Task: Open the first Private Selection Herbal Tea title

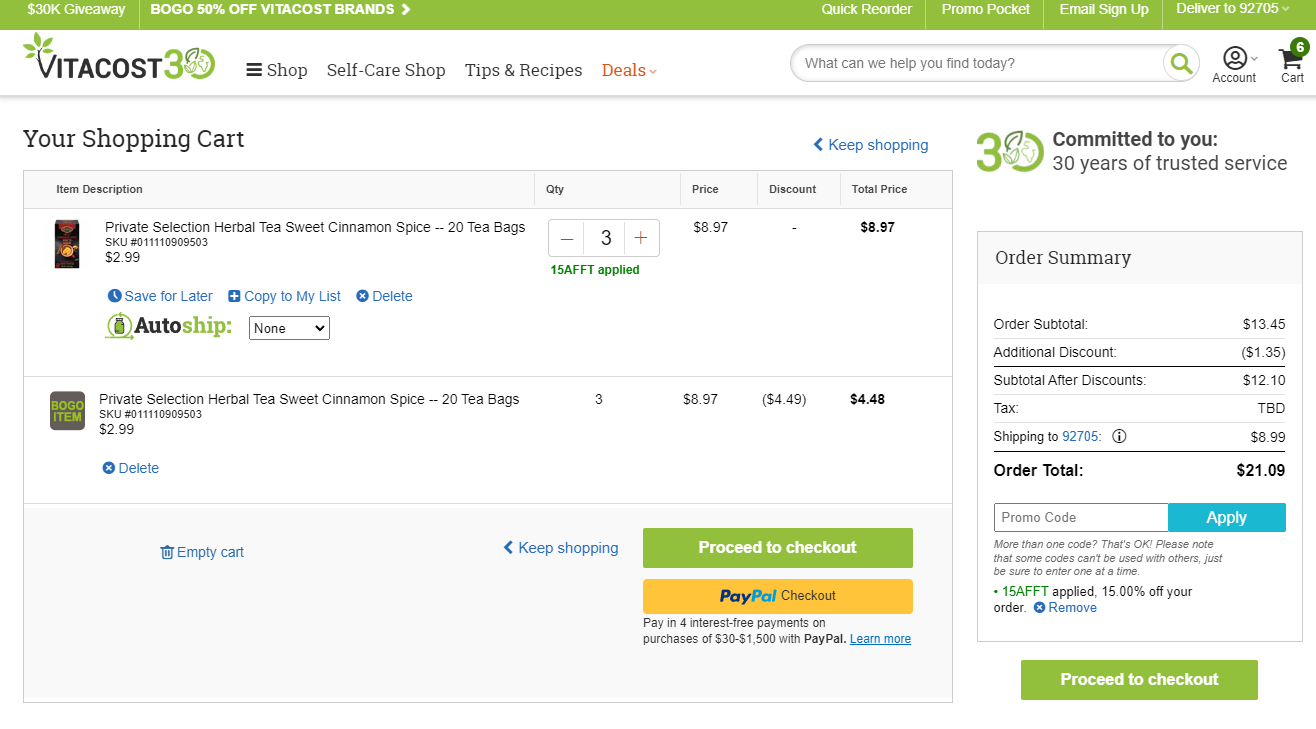Action: pos(315,227)
